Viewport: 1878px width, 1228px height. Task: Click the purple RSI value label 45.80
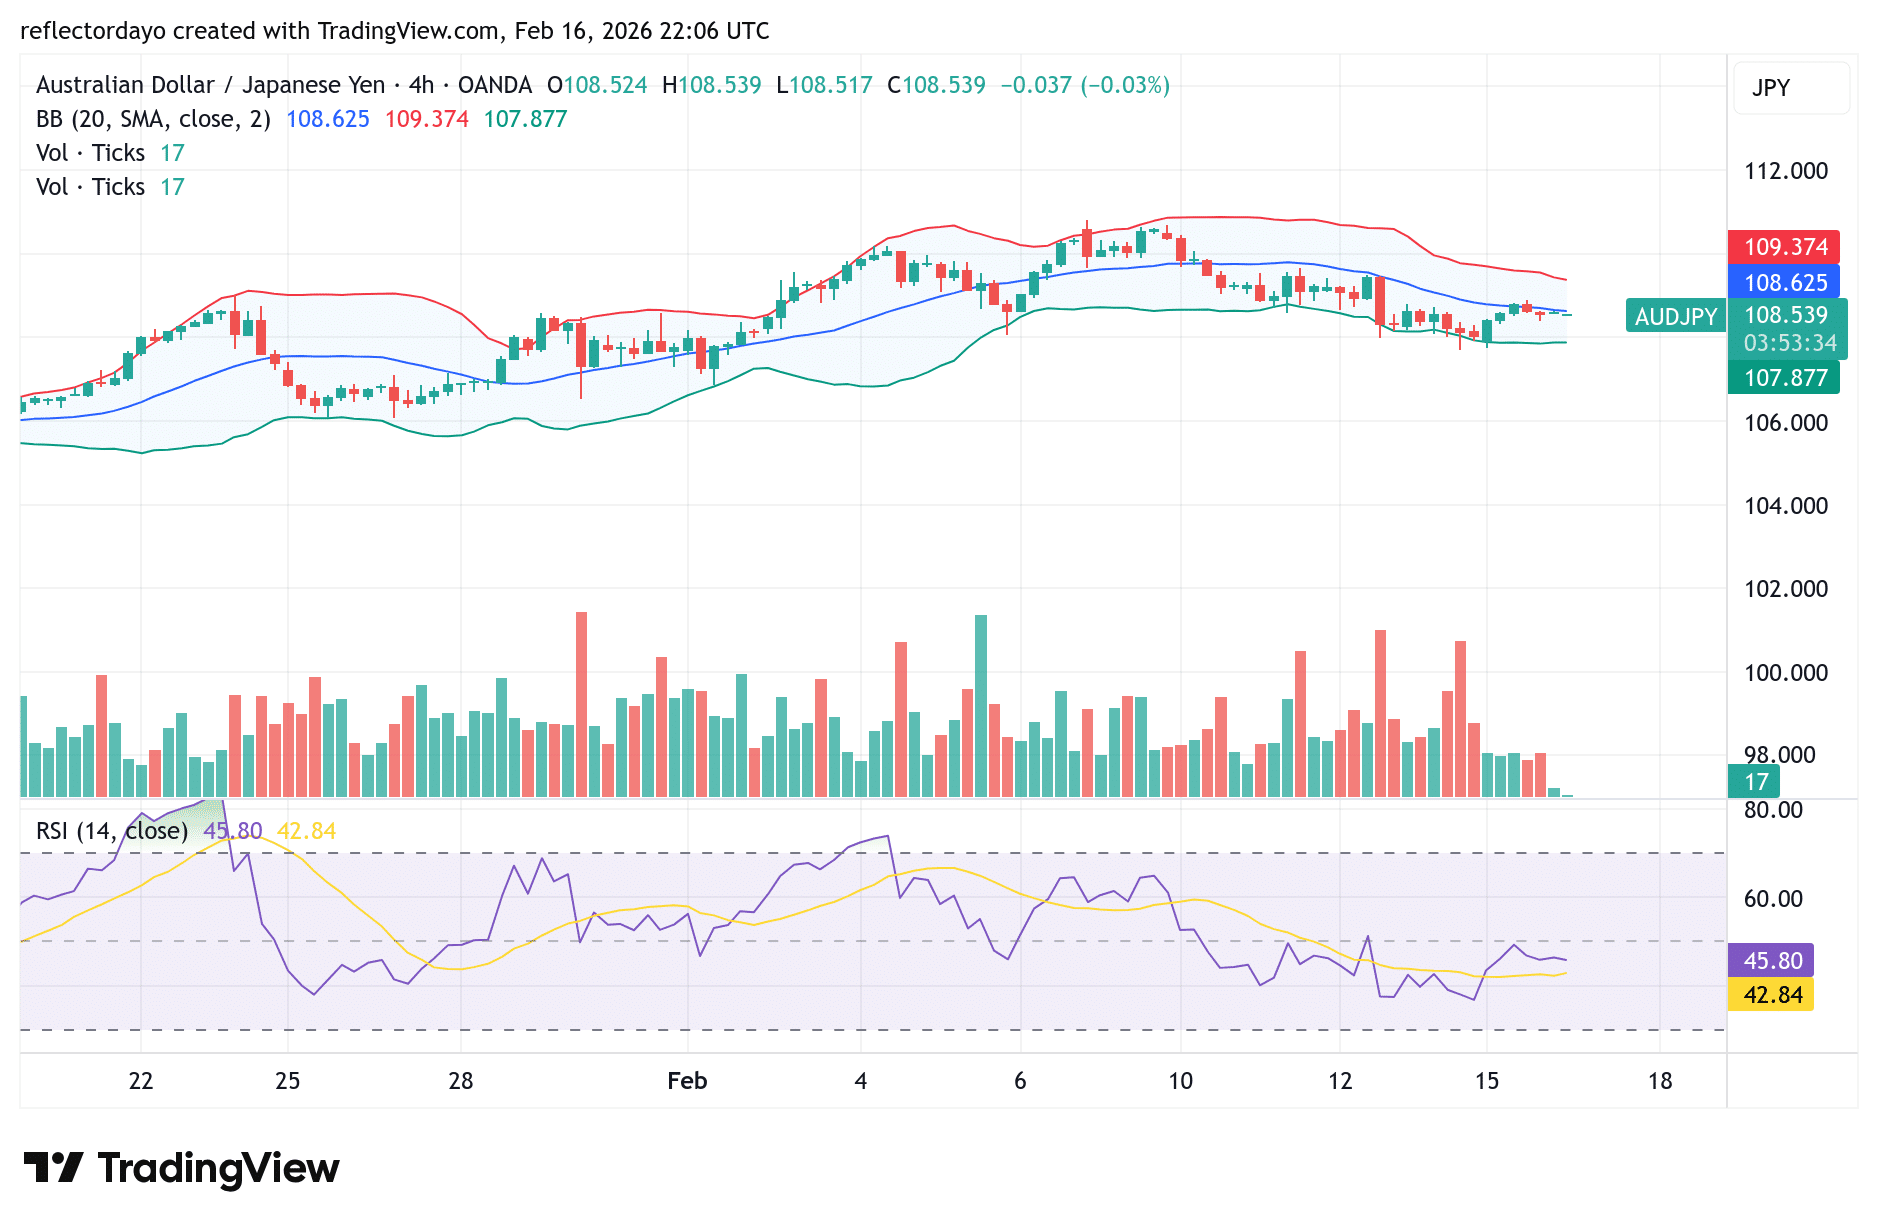coord(1771,960)
